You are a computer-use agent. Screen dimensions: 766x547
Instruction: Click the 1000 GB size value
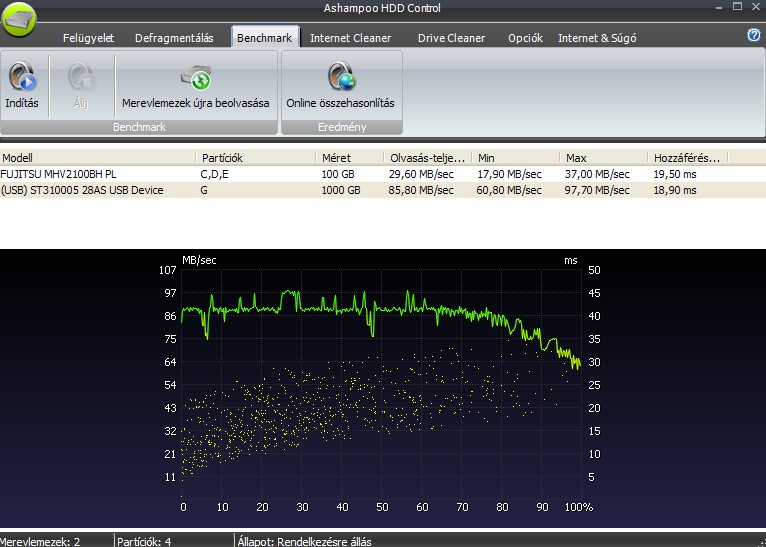(341, 190)
